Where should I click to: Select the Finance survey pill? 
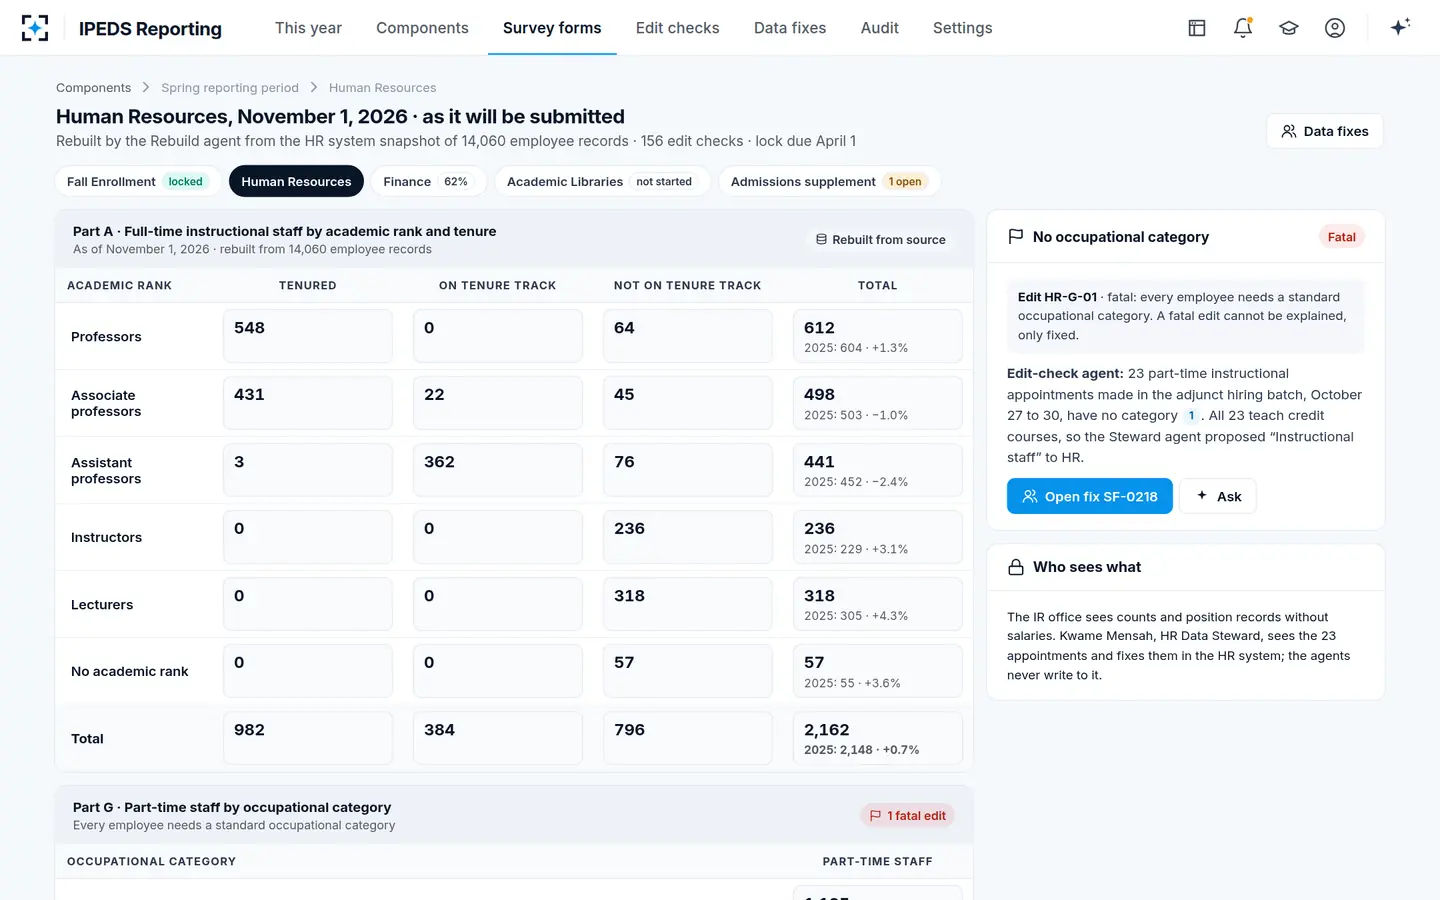tap(428, 181)
